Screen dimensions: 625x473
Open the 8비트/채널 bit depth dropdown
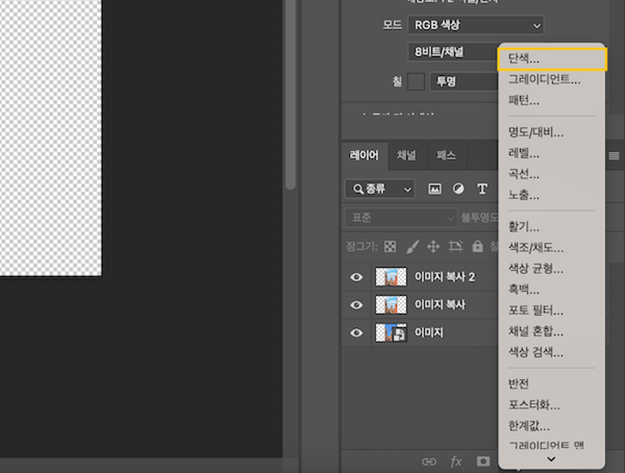point(453,52)
